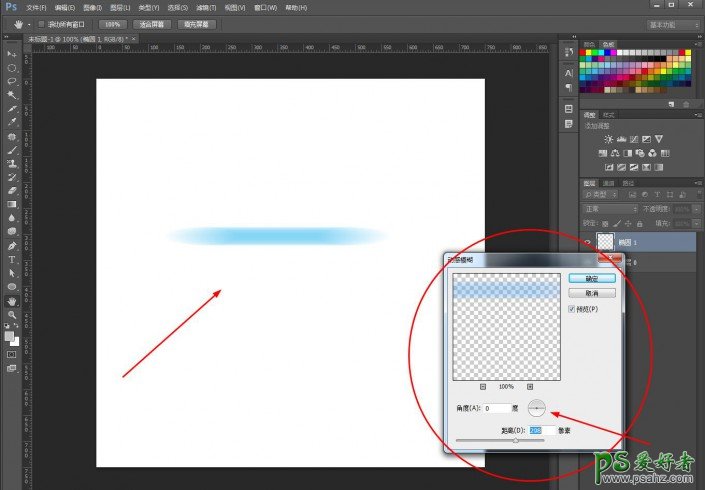Screen dimensions: 705x490
Task: Open the Filter menu
Action: click(206, 8)
